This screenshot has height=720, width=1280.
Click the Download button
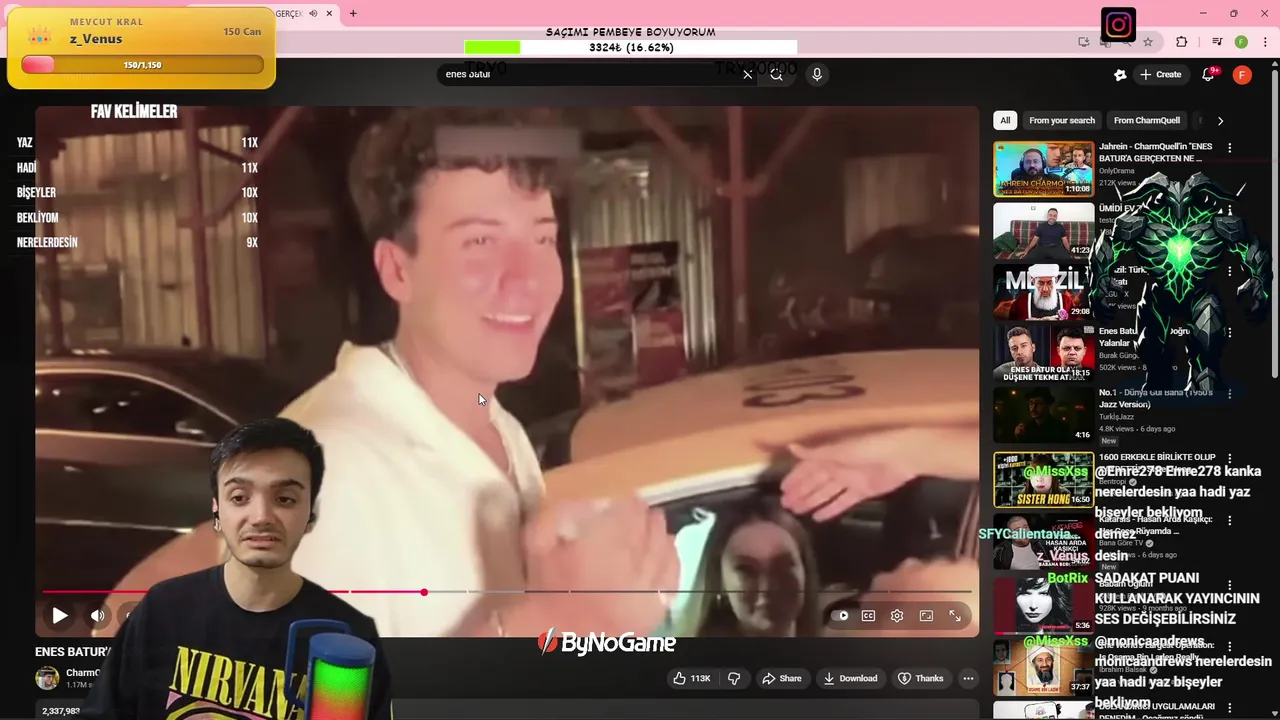850,678
